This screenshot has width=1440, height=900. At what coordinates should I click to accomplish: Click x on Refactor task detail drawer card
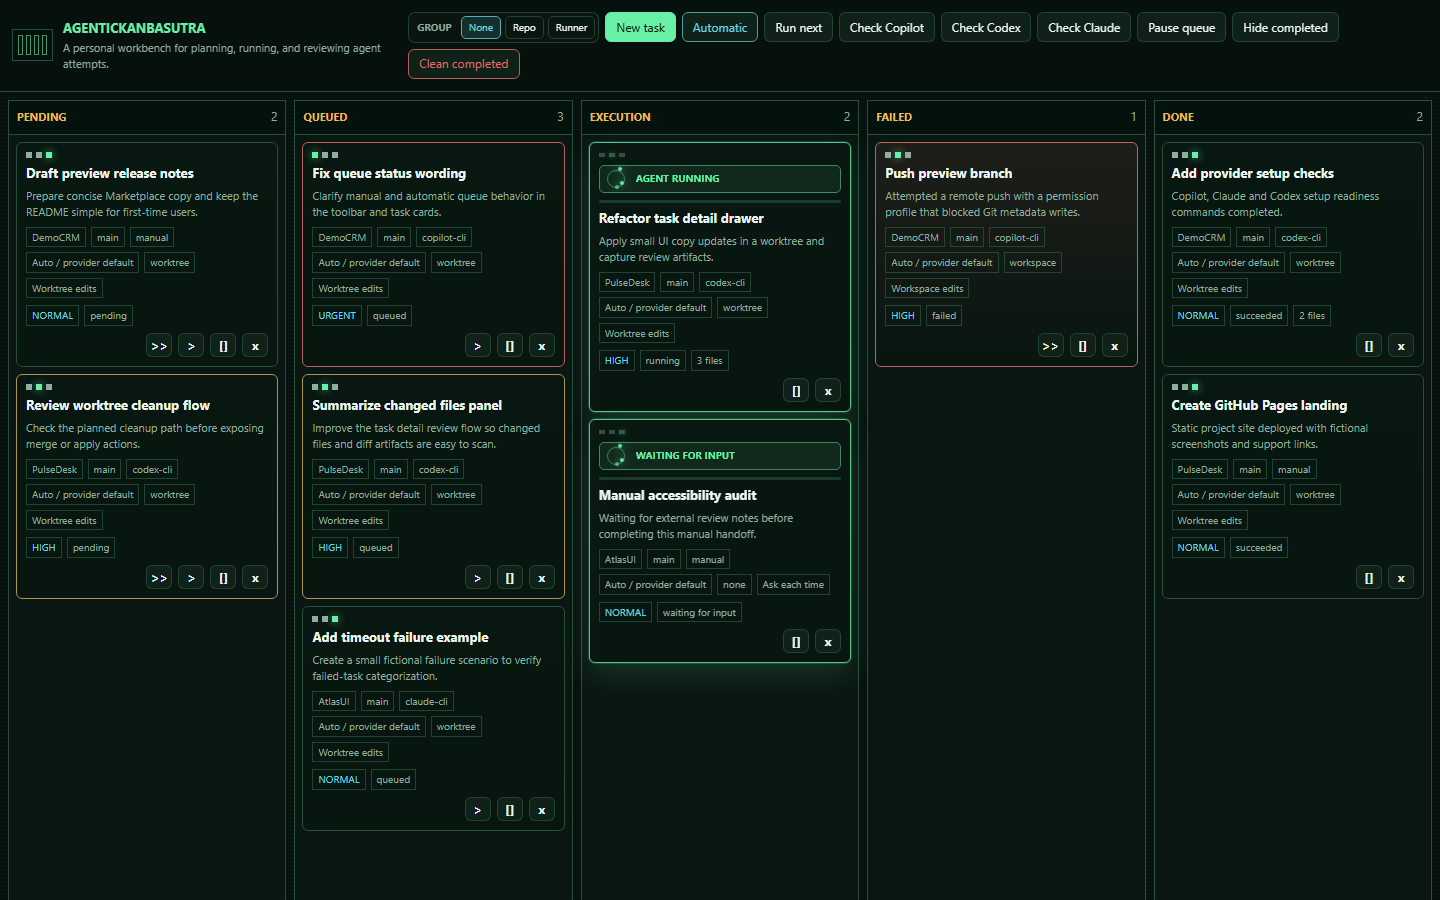click(x=828, y=391)
